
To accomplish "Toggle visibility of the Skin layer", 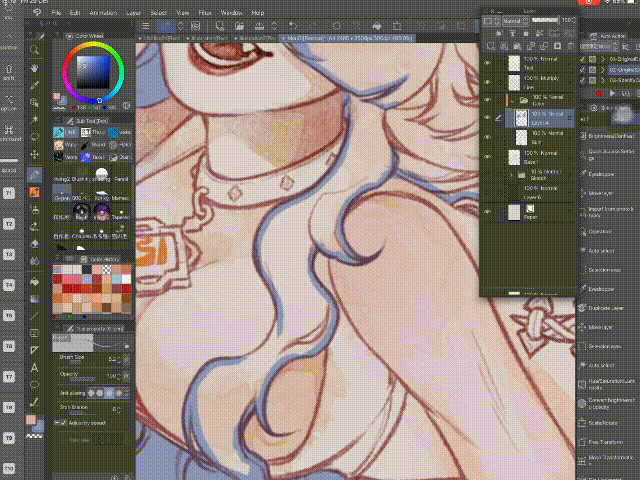I will [487, 137].
